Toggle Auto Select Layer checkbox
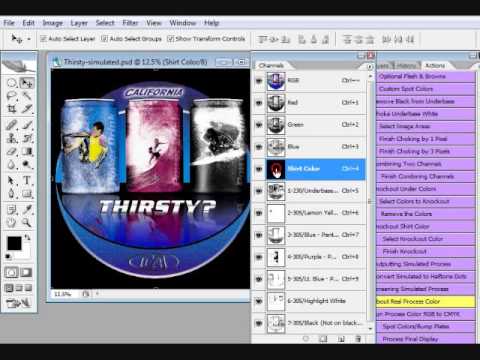Screen dimensions: 480x360 click(43, 39)
